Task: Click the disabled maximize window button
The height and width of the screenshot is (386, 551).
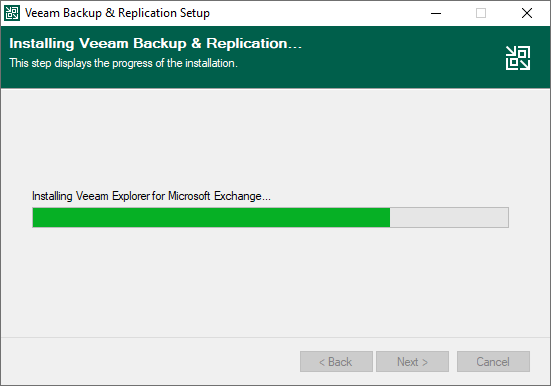Action: tap(481, 13)
